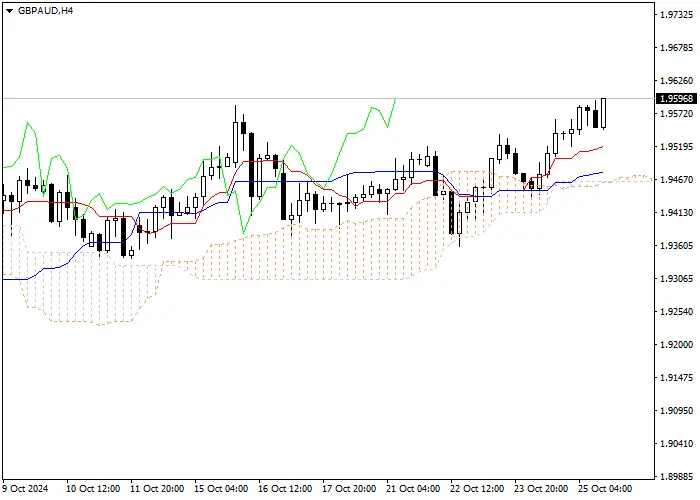Screen dimensions: 700x500
Task: Click the 1.97325 price scale label
Action: (677, 15)
